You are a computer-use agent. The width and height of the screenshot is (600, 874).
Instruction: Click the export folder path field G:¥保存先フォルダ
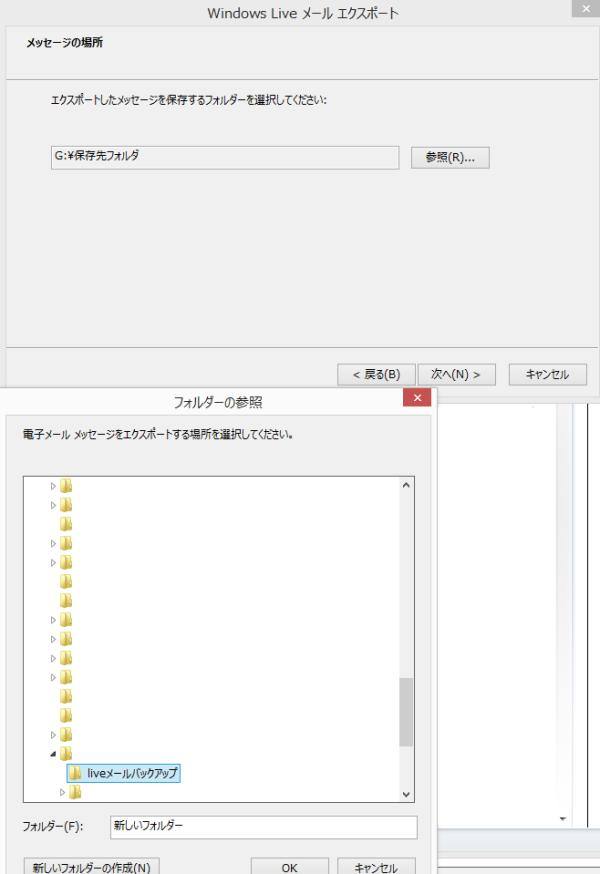pos(225,157)
